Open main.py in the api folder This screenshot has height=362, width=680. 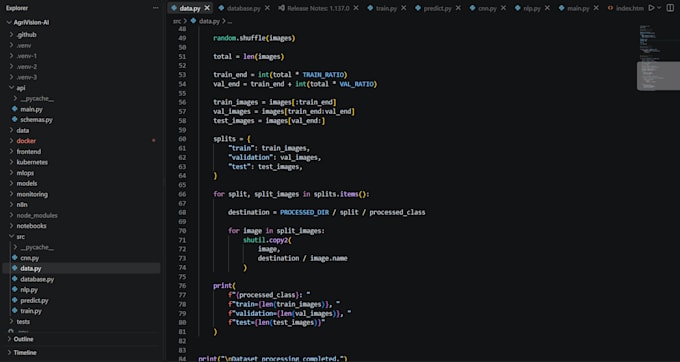[x=31, y=109]
